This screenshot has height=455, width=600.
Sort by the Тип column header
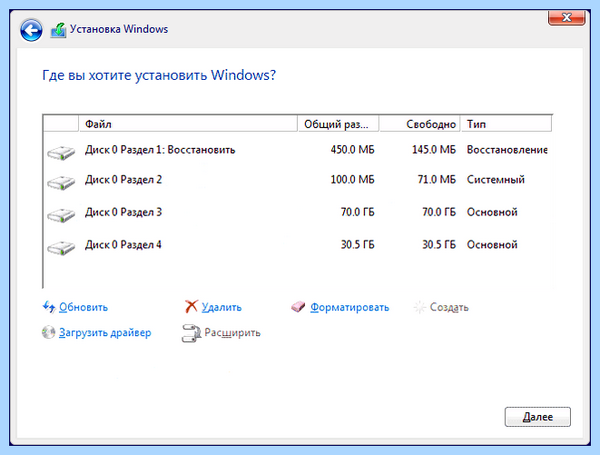(506, 124)
